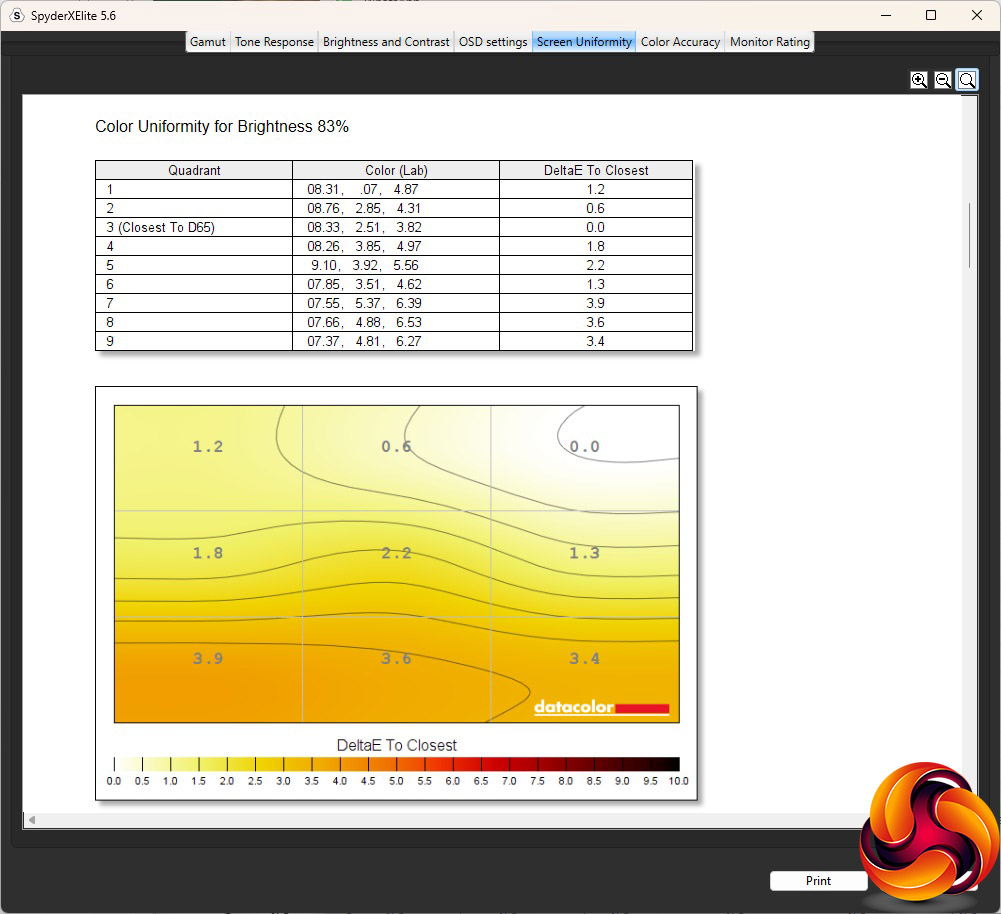Close the SpyderXElite window
Screen dimensions: 1001x914
pyautogui.click(x=977, y=15)
